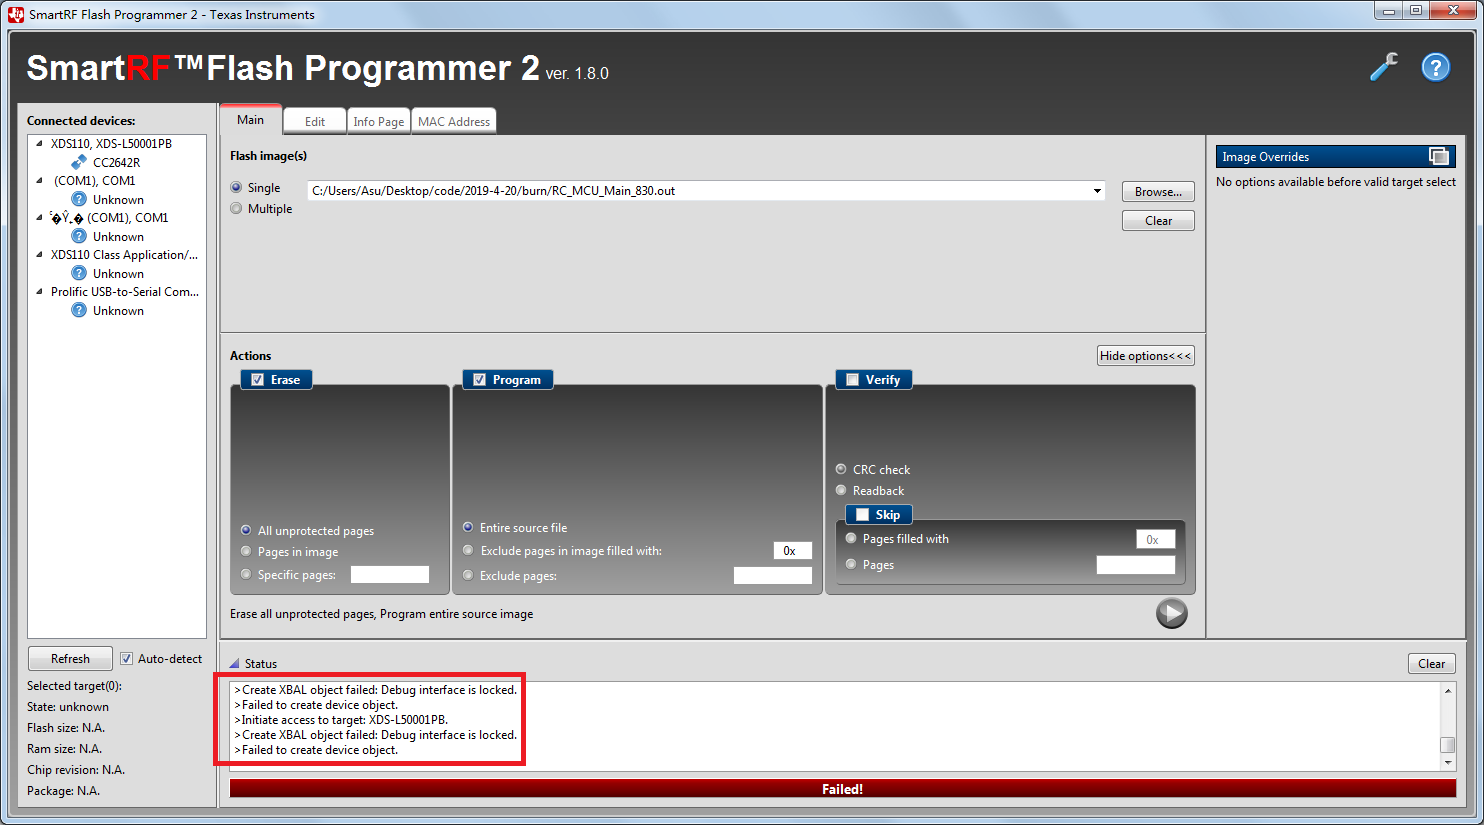The width and height of the screenshot is (1484, 825).
Task: Click the Exclude pages input field
Action: pos(773,575)
